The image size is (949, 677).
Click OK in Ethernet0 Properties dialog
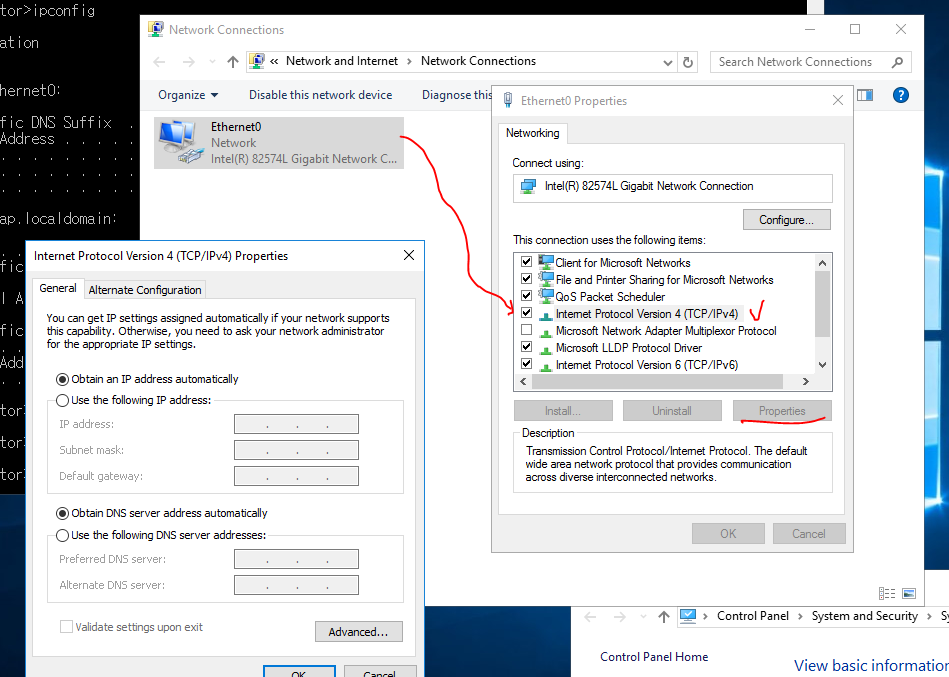(x=728, y=534)
